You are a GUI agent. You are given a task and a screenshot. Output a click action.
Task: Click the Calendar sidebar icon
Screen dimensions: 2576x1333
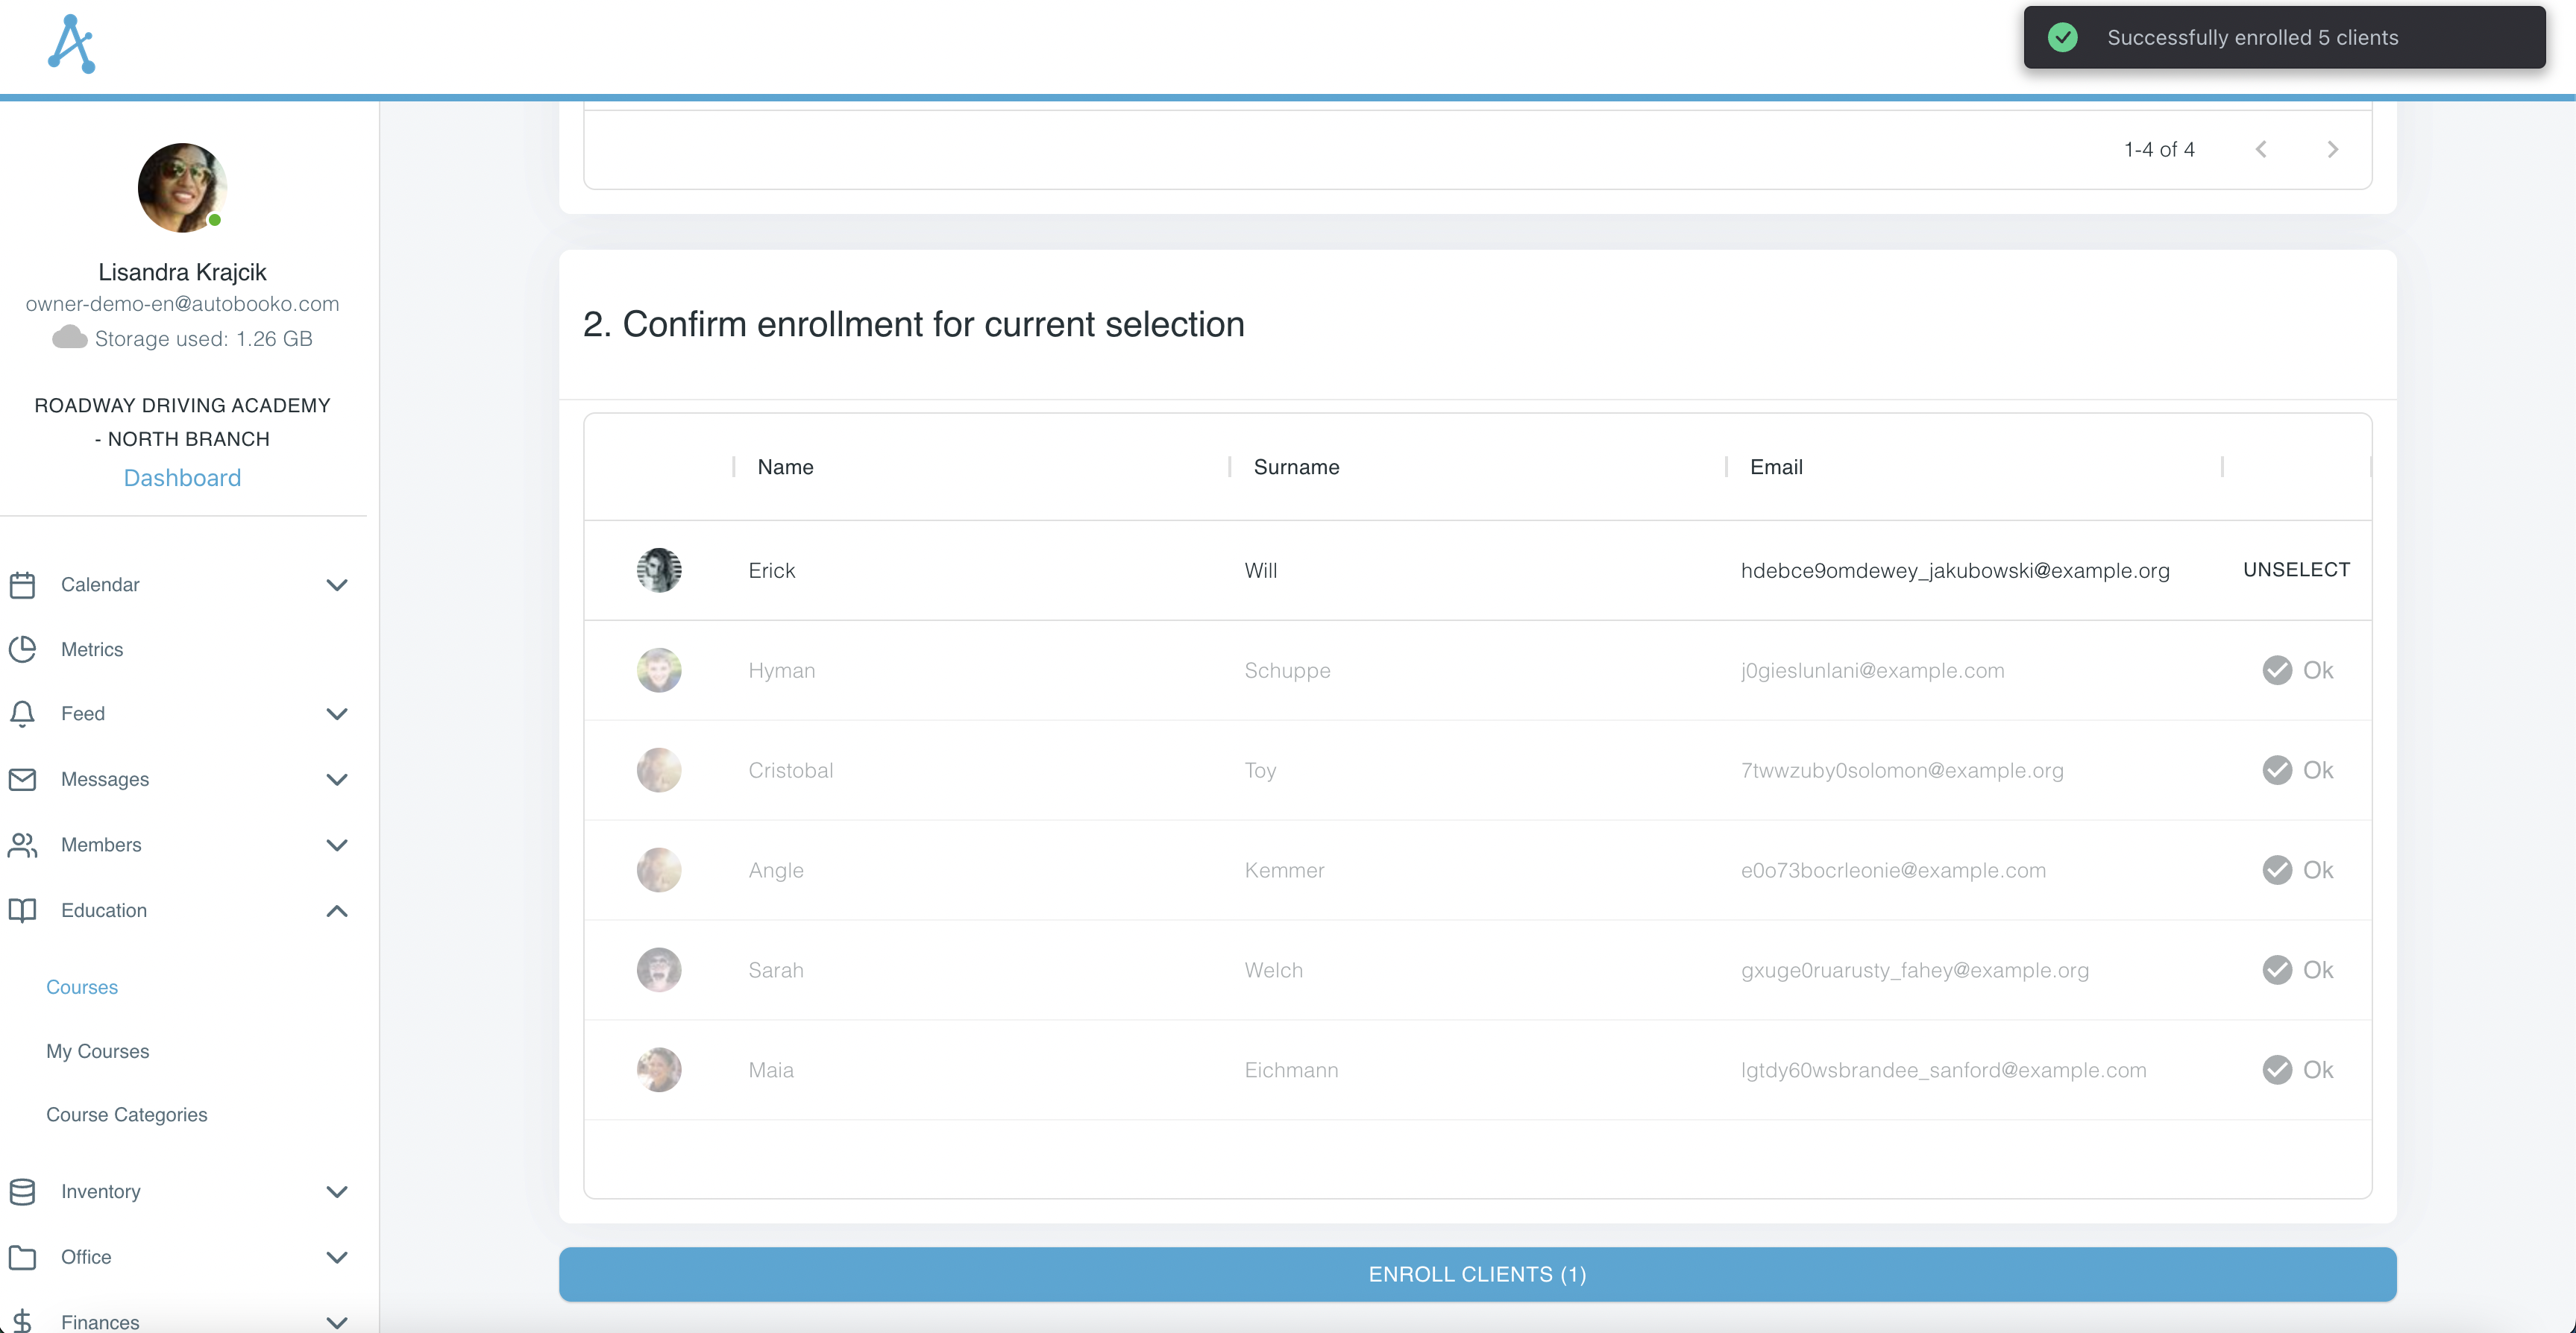pyautogui.click(x=22, y=585)
